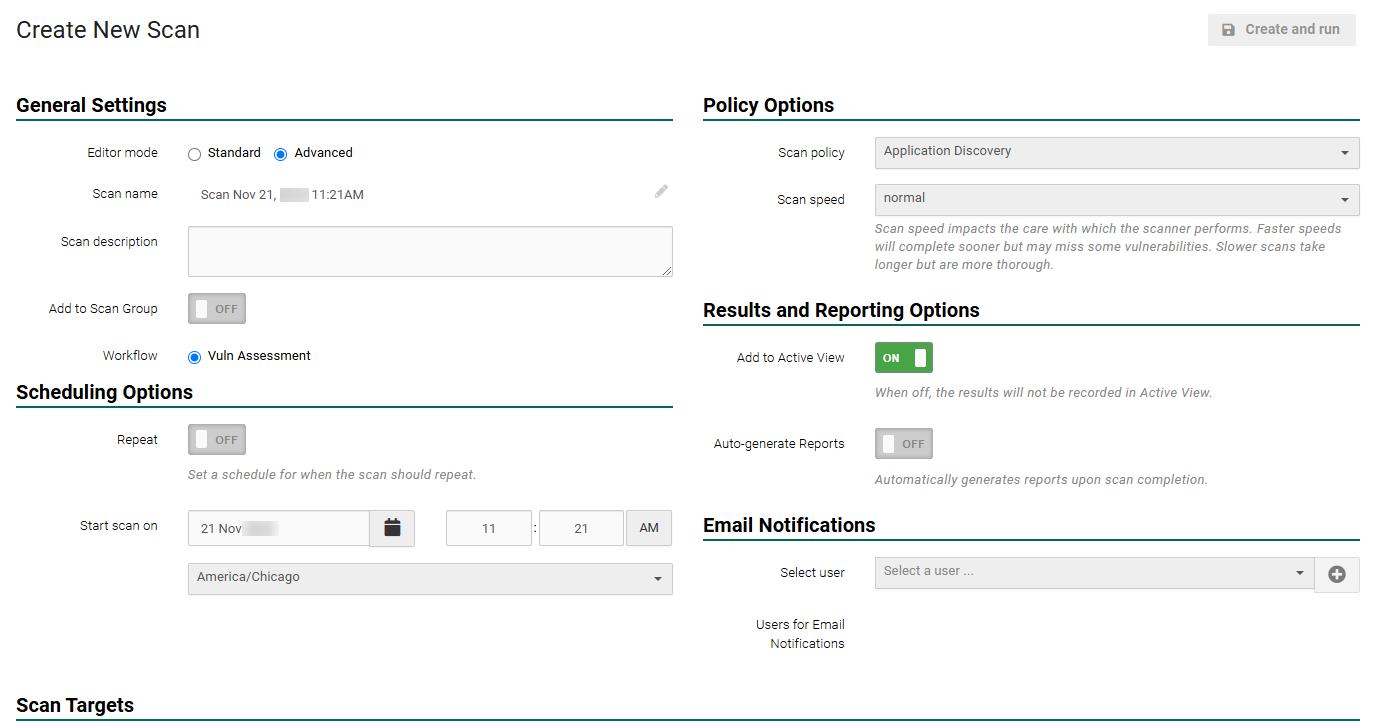Enable Auto-generate Reports

[903, 443]
